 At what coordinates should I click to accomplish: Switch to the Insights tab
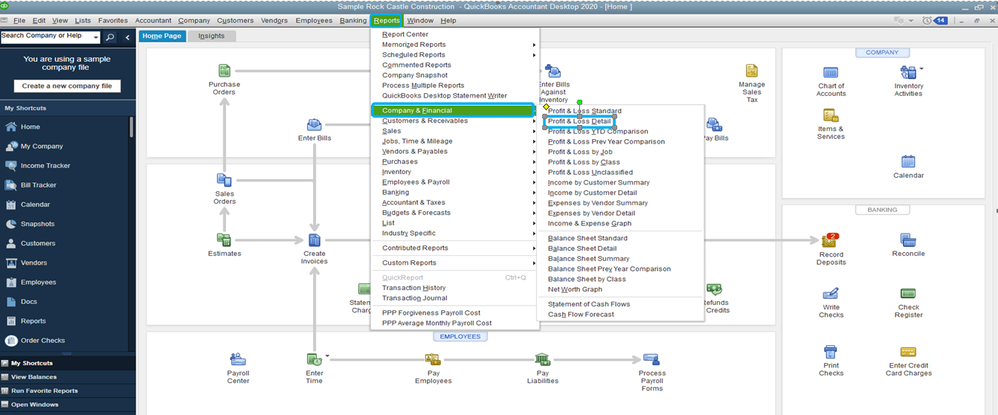[211, 36]
